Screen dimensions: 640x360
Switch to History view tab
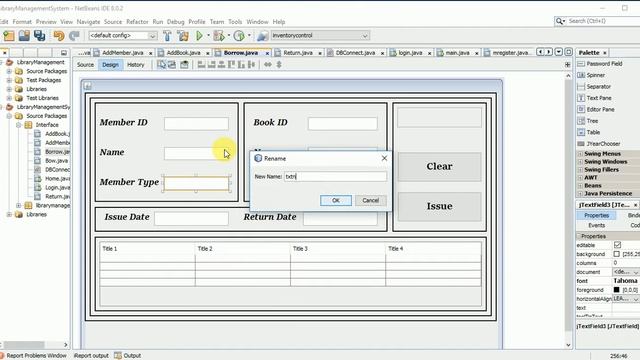point(136,64)
